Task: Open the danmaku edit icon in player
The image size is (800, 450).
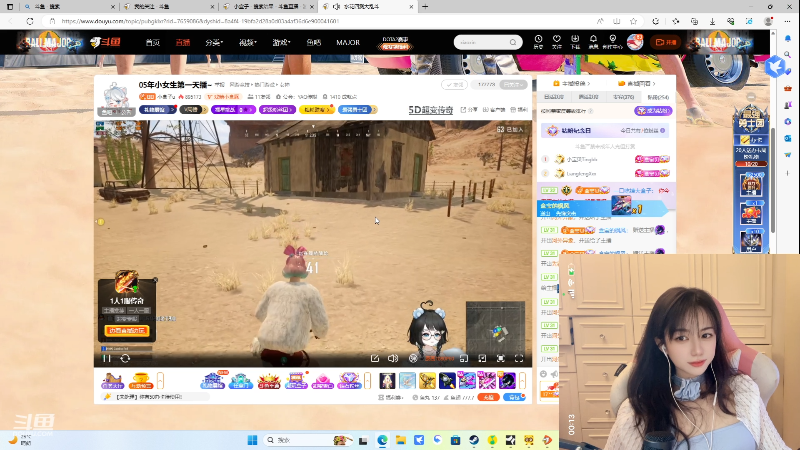Action: [374, 359]
